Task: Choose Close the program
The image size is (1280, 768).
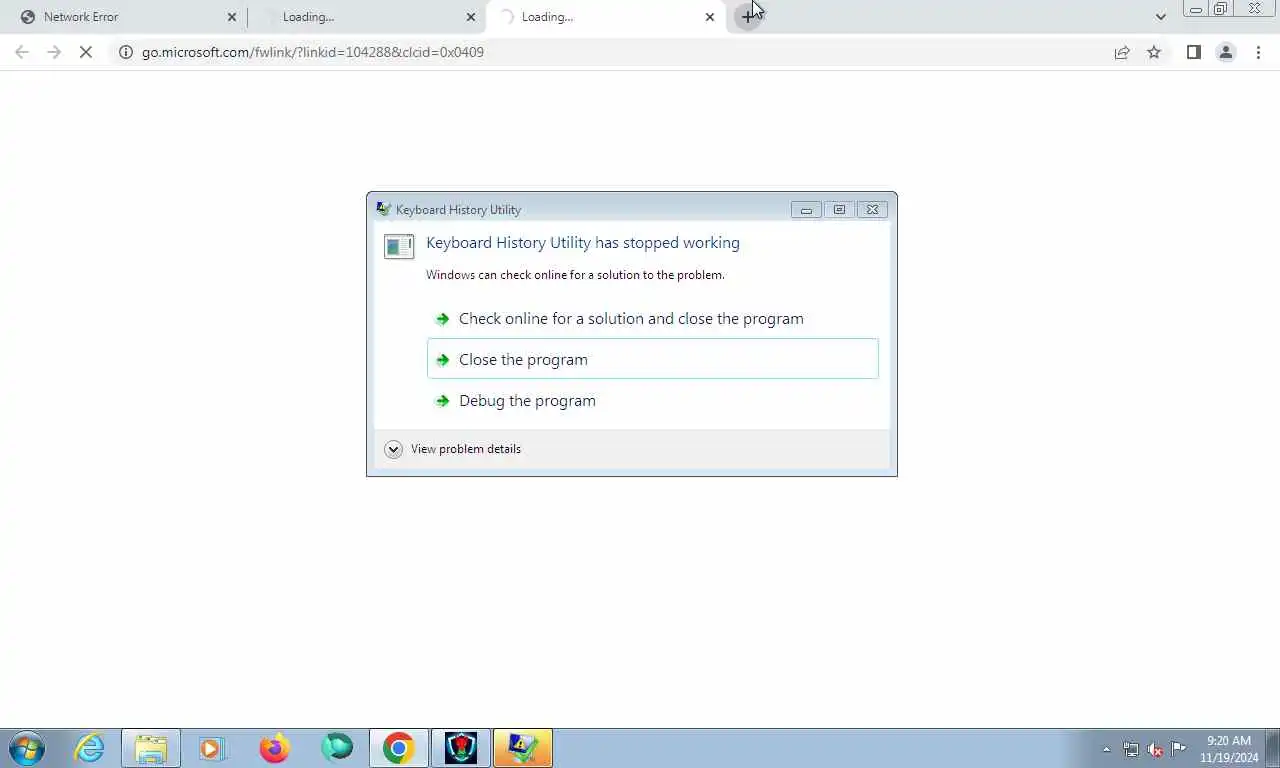Action: pos(652,359)
